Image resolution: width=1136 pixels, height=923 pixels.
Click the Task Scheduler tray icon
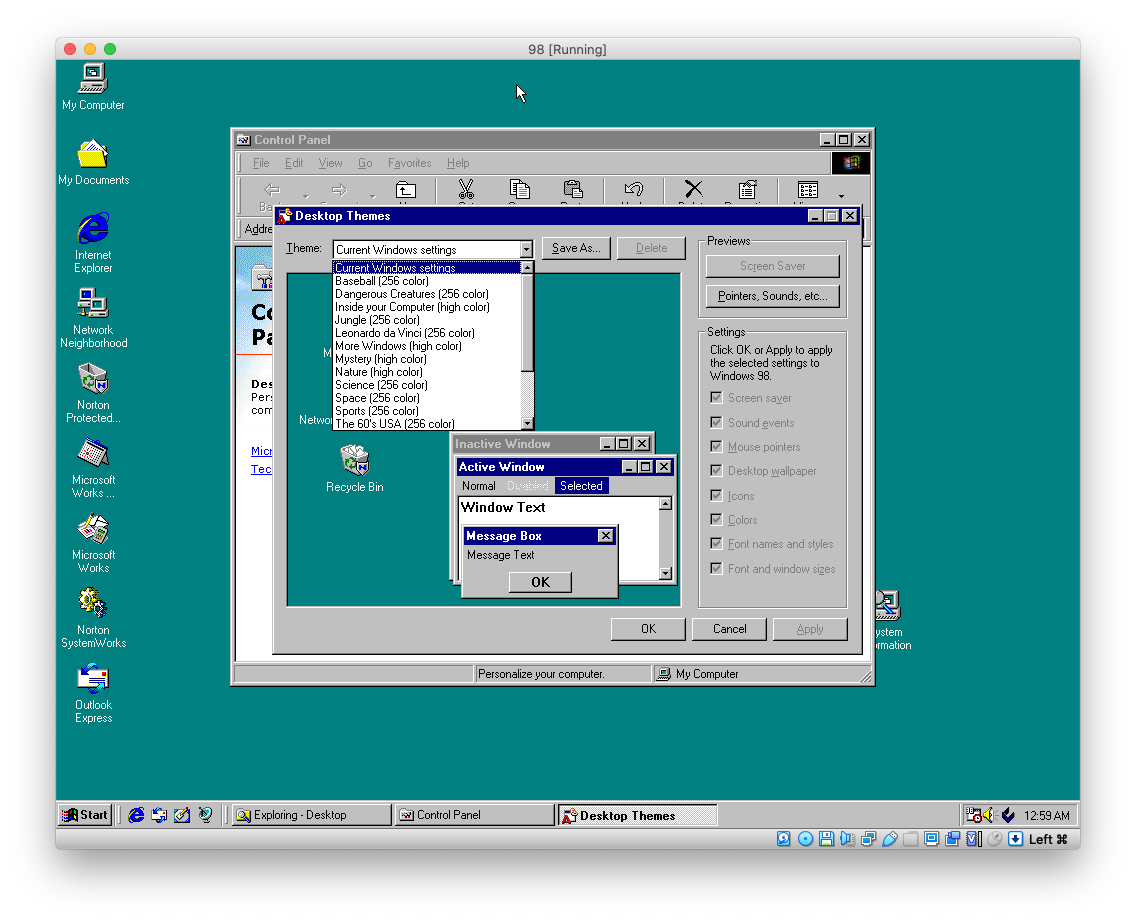coord(973,815)
